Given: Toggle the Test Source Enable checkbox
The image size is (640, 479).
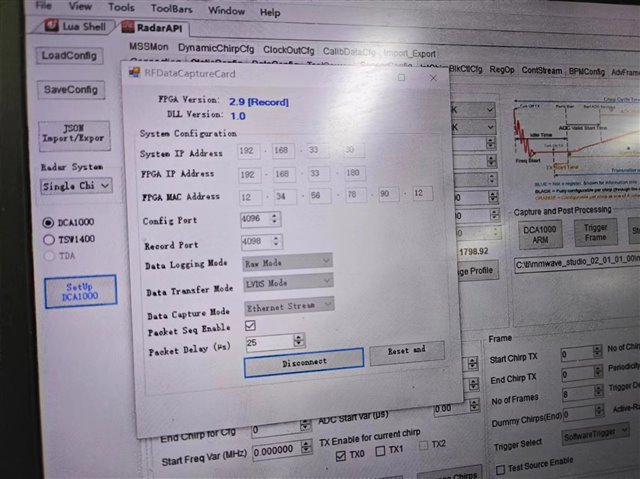Looking at the screenshot, I should [500, 469].
